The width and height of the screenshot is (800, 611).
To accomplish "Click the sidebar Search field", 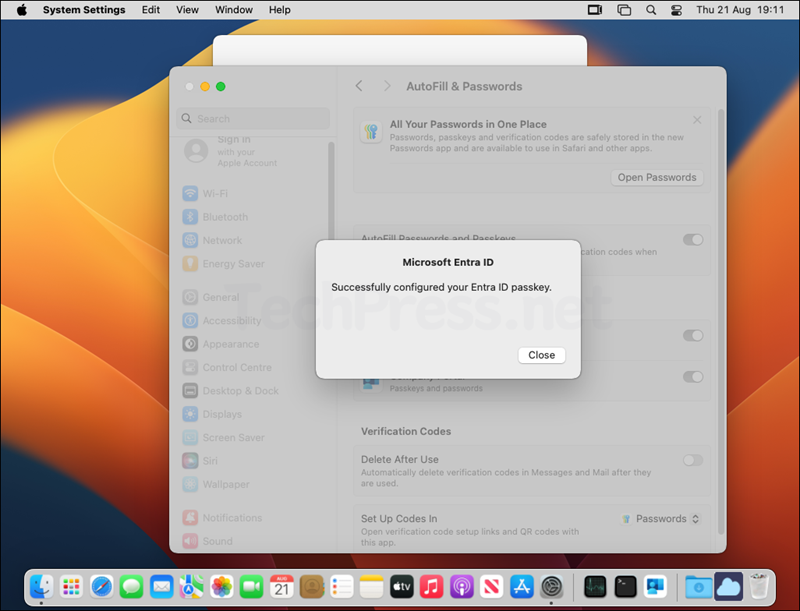I will tap(253, 118).
